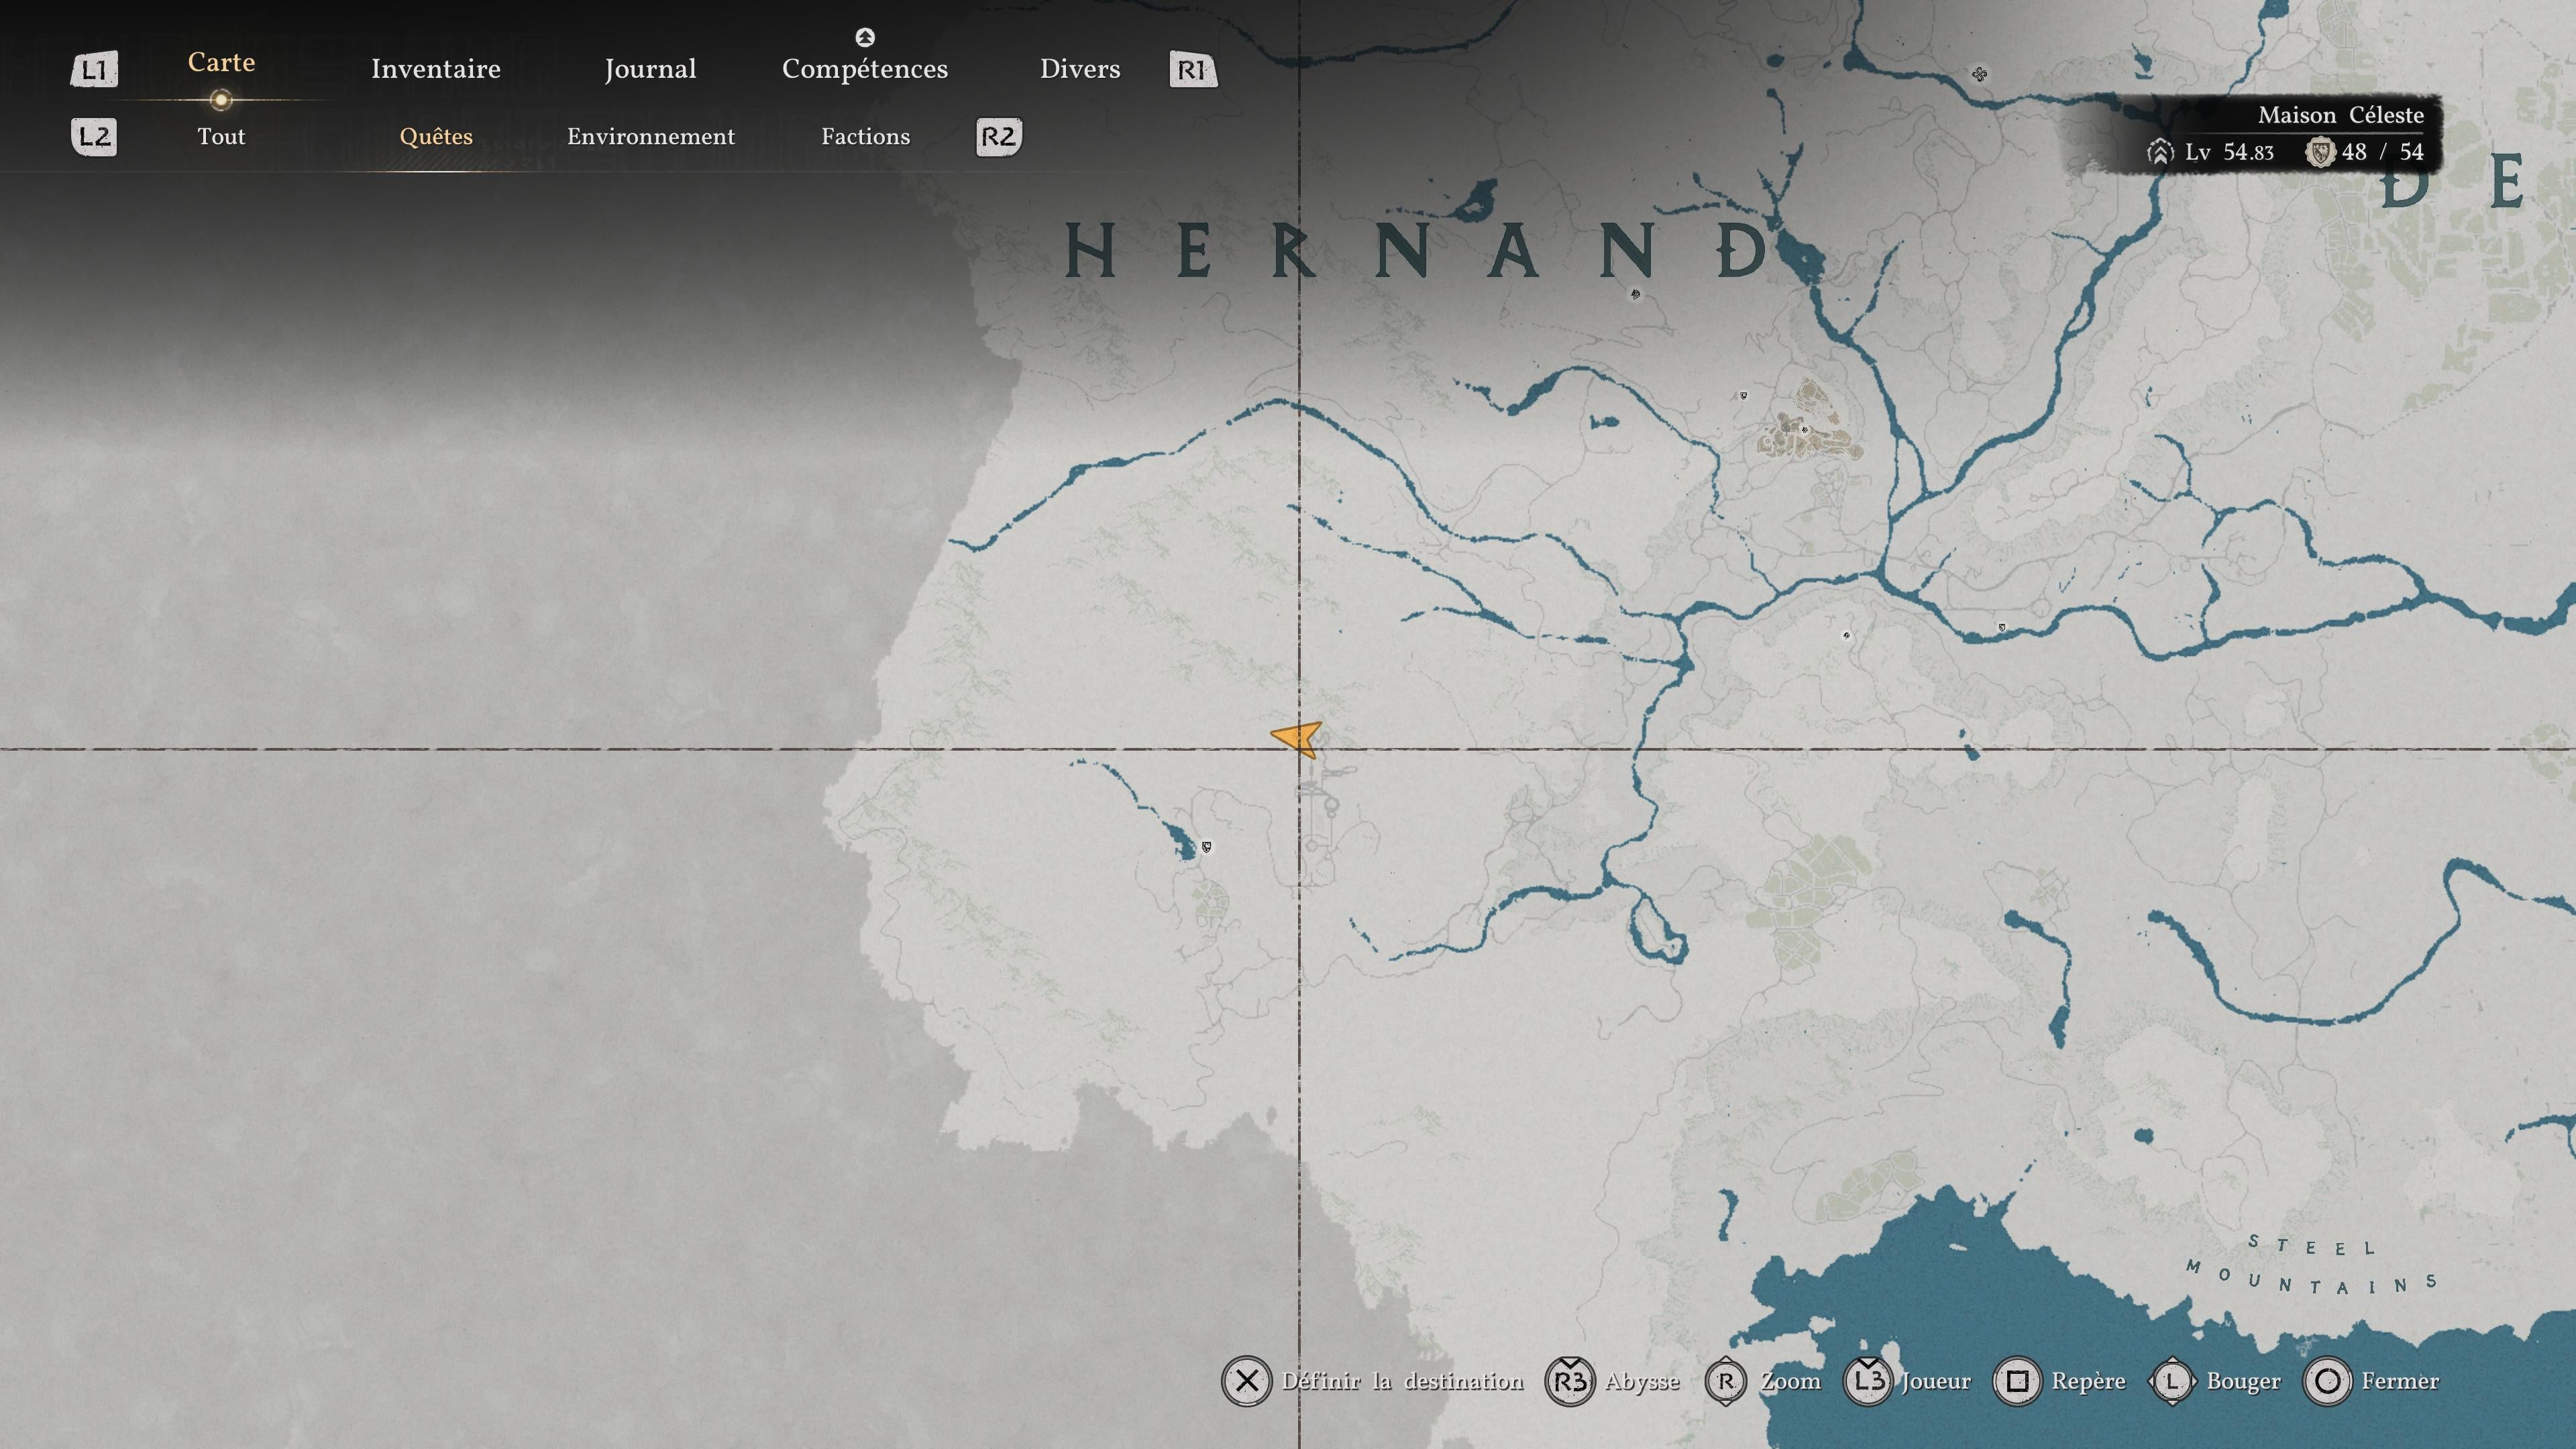Viewport: 2576px width, 1449px height.
Task: Open the Divers tab
Action: [1080, 69]
